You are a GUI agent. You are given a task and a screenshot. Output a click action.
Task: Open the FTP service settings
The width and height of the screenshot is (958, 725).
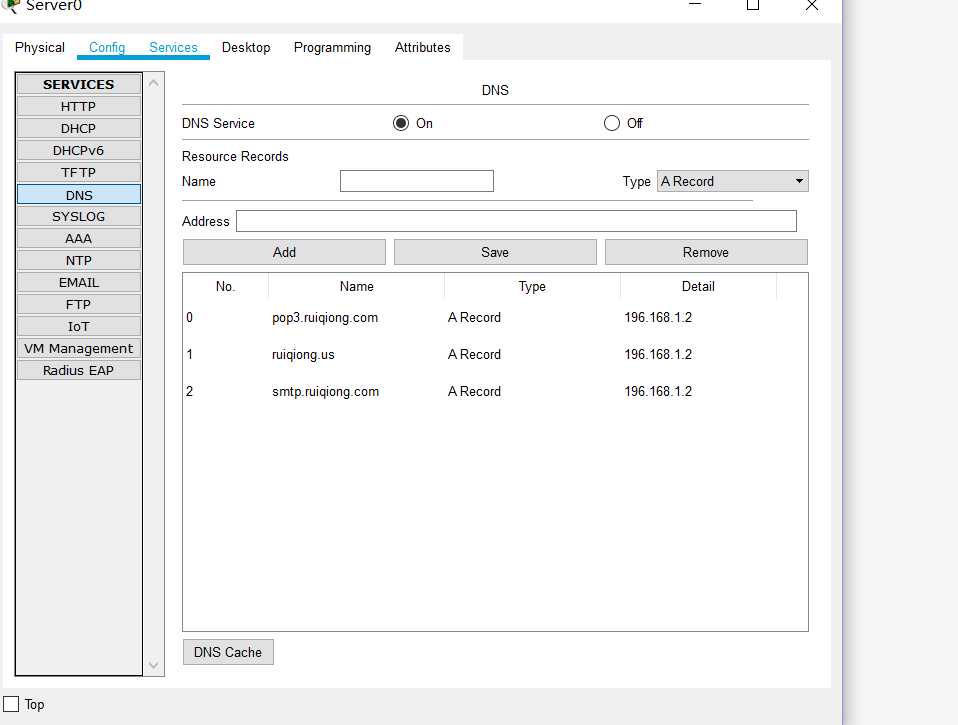[79, 304]
